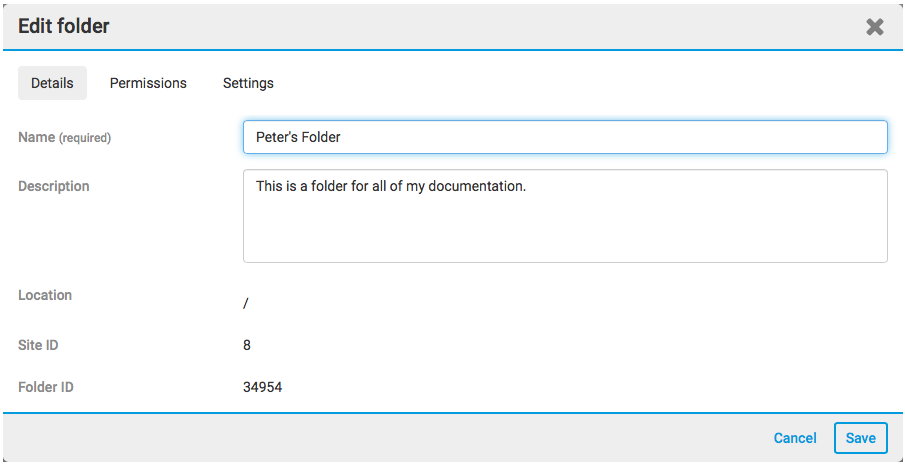Click the Name field label

36,137
